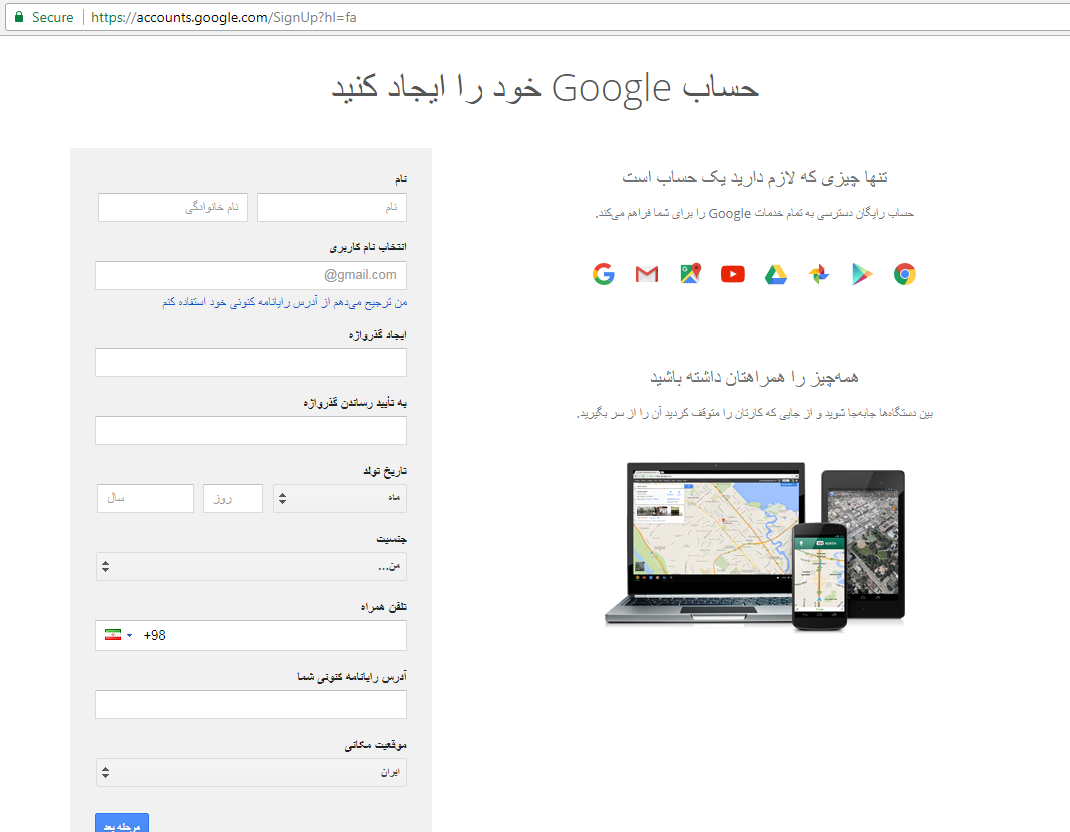Click the birth year field سال
Viewport: 1070px width, 832px height.
(145, 498)
